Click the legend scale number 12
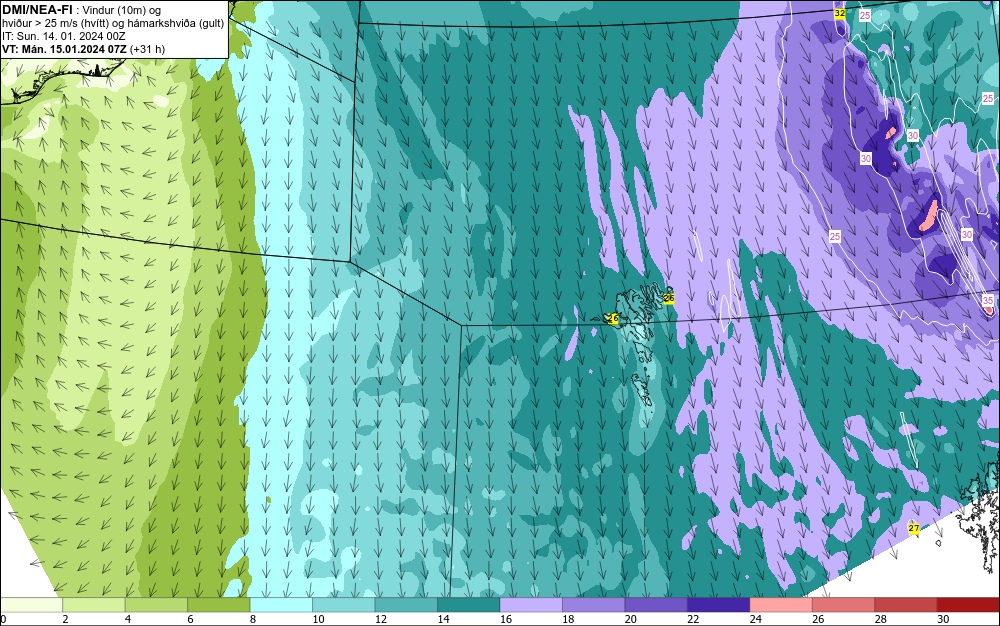This screenshot has height=626, width=1000. pyautogui.click(x=381, y=619)
